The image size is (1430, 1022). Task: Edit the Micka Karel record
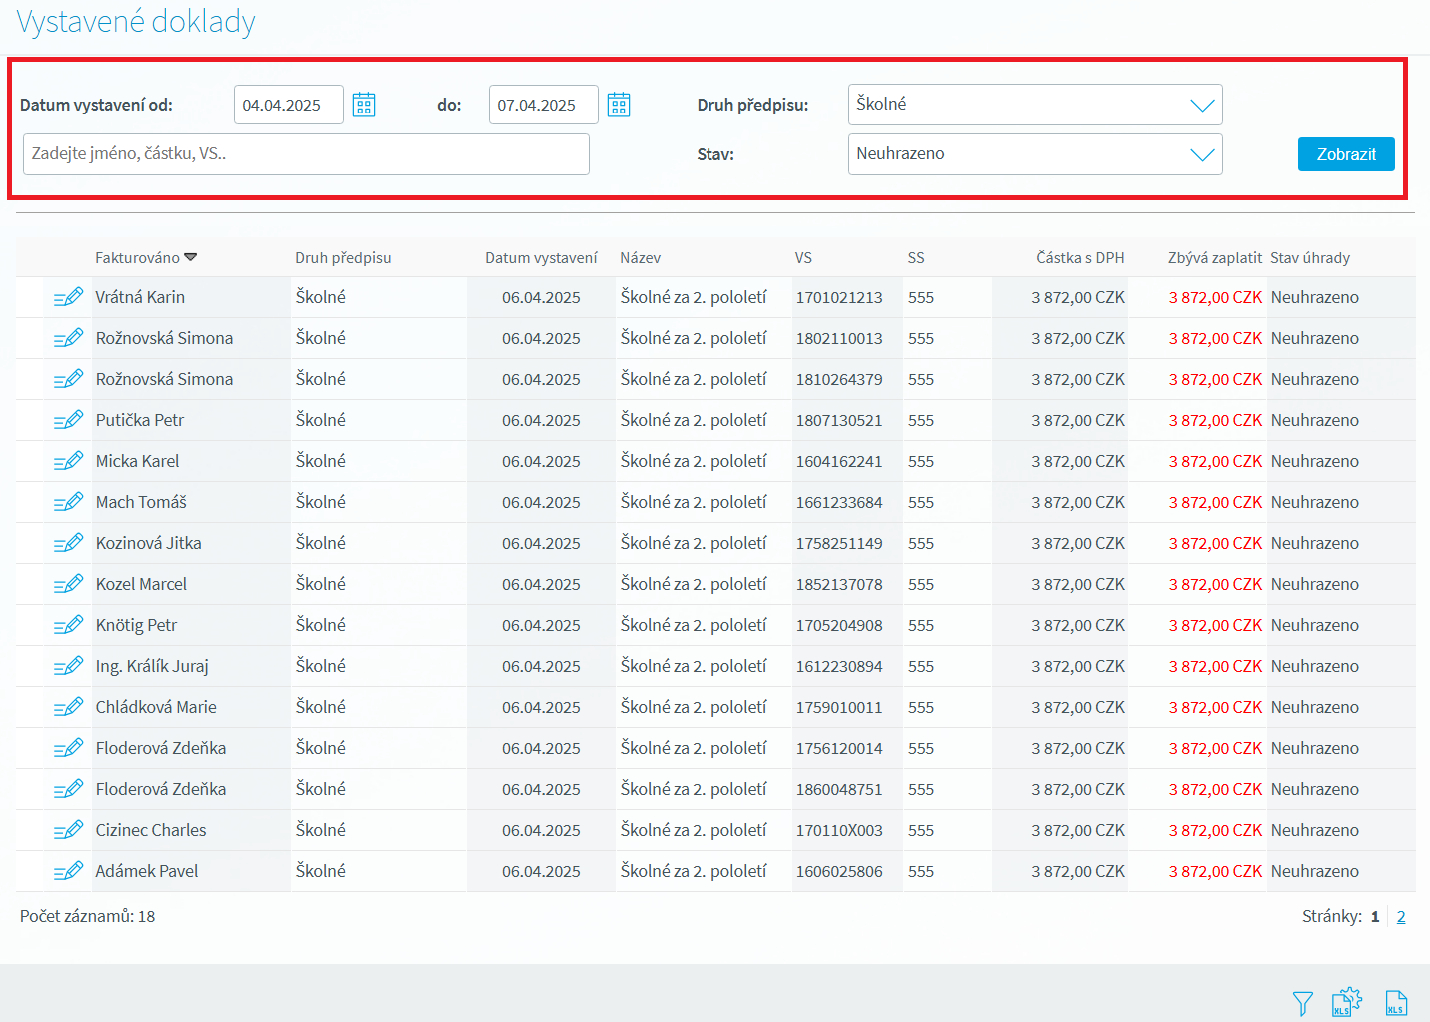[x=68, y=461]
